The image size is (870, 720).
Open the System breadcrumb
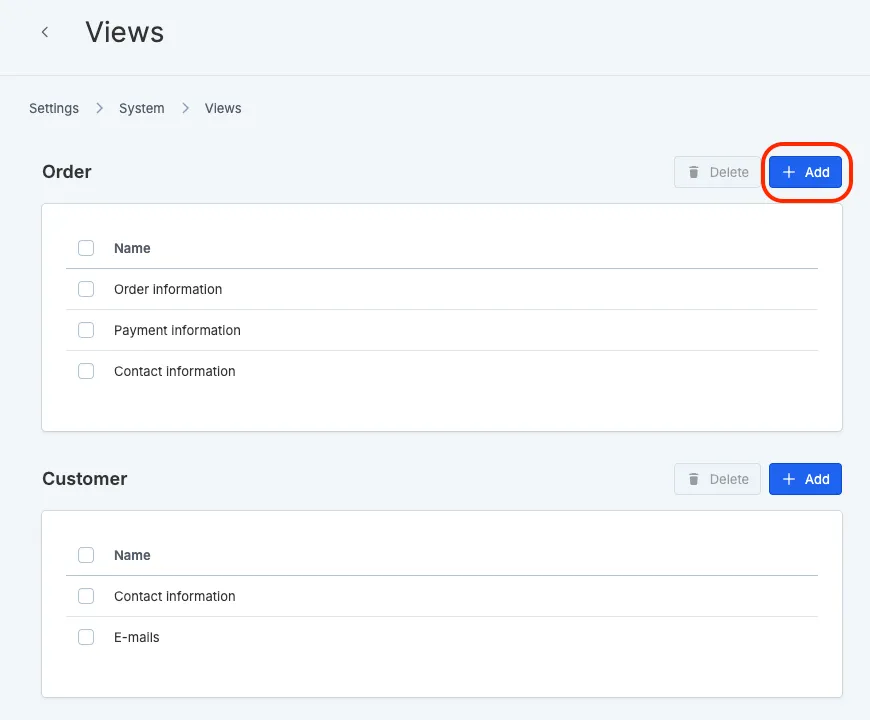click(x=141, y=108)
